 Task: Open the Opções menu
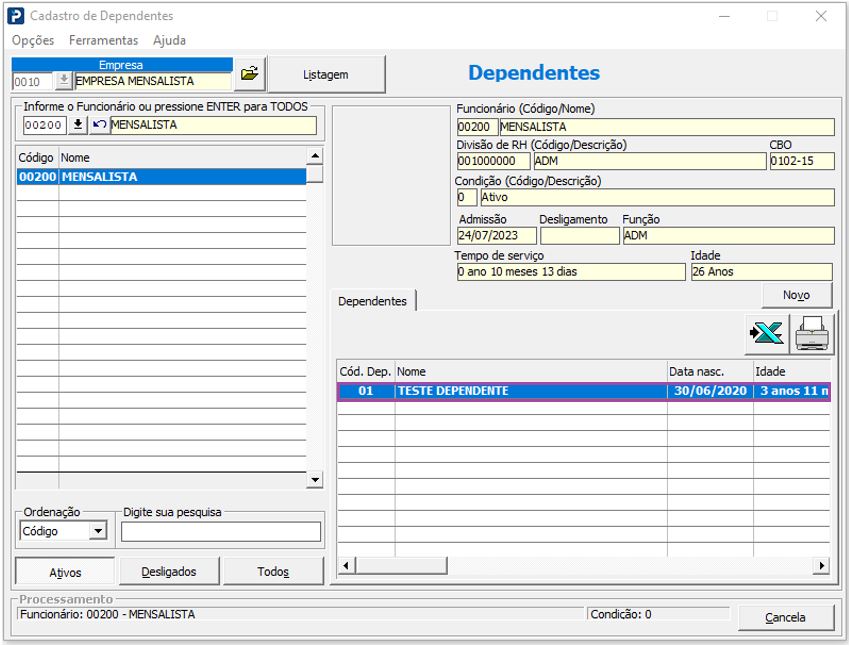pos(33,41)
